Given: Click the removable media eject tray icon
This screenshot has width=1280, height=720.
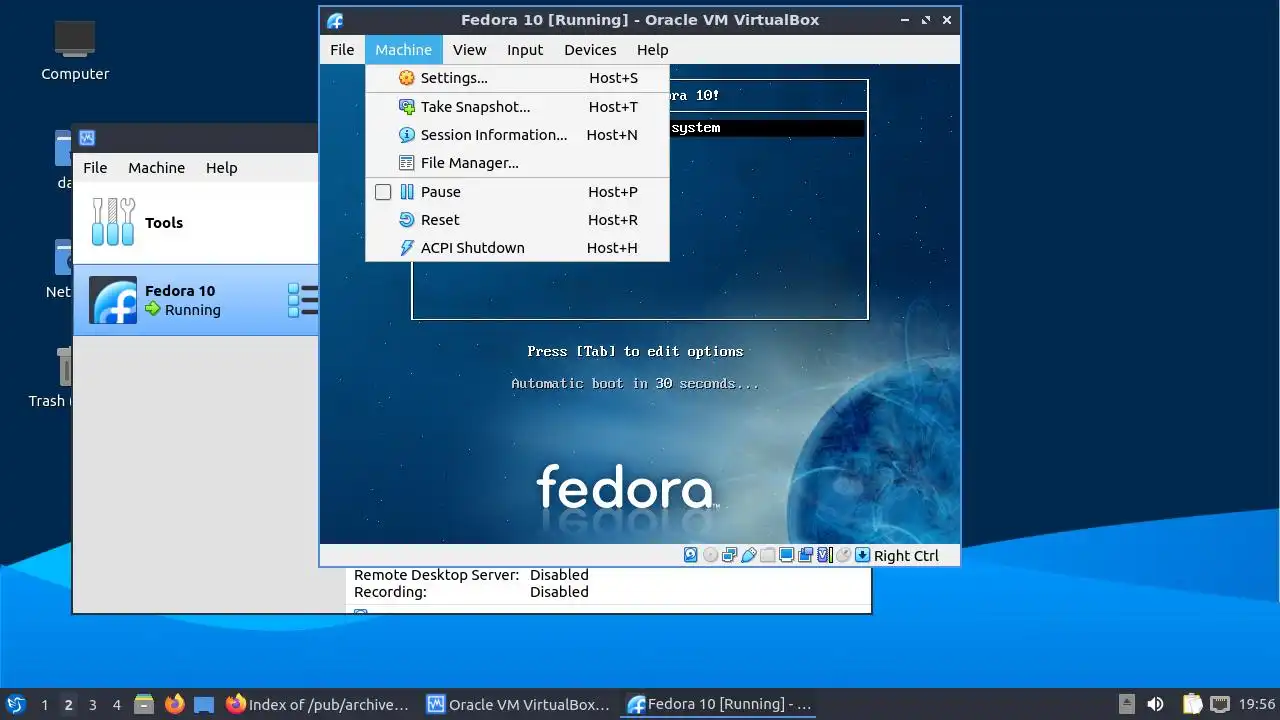Looking at the screenshot, I should point(1127,704).
